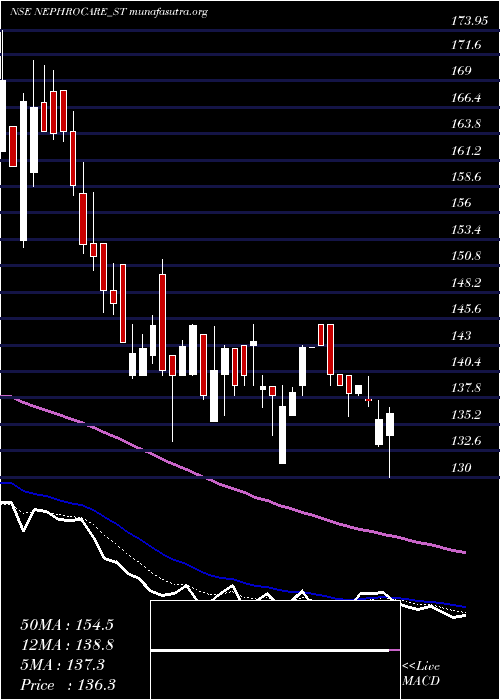
Task: Click the 50MA : 154.5 readout
Action: (67, 625)
